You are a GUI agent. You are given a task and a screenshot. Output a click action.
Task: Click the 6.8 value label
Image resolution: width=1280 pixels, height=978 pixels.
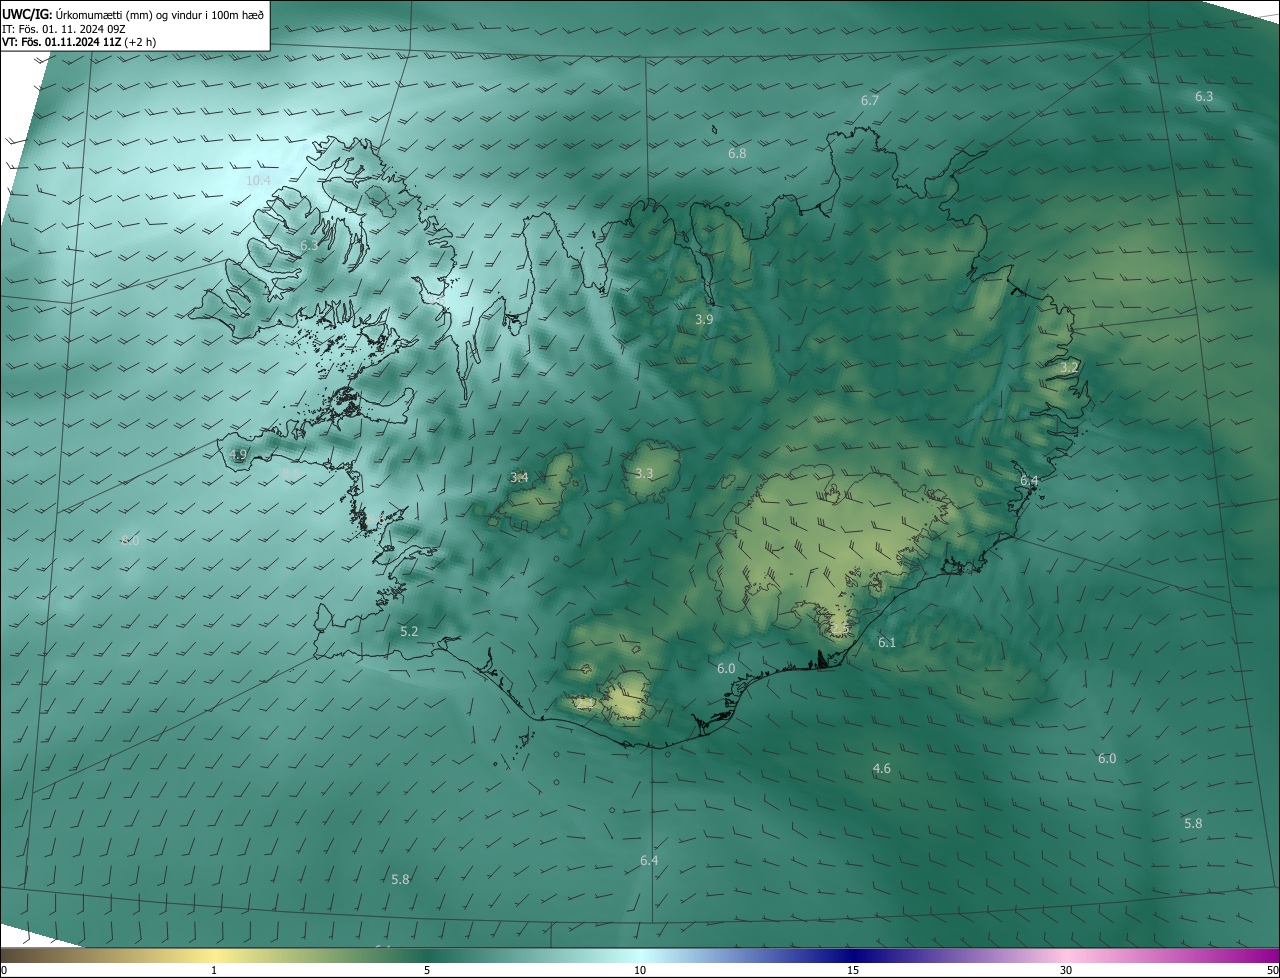(x=737, y=153)
